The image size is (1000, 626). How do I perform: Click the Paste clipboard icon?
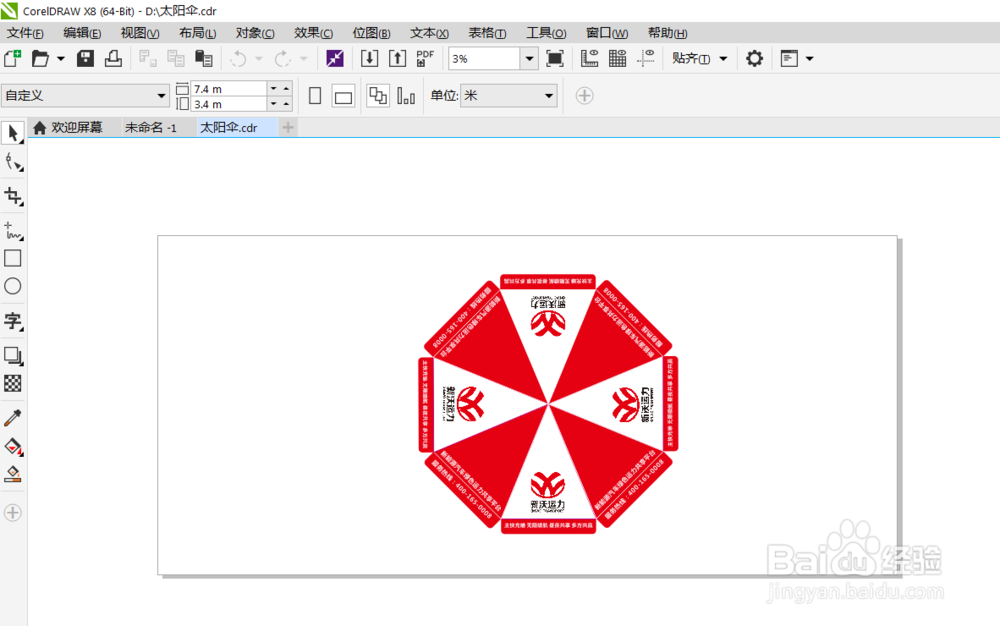pyautogui.click(x=203, y=59)
